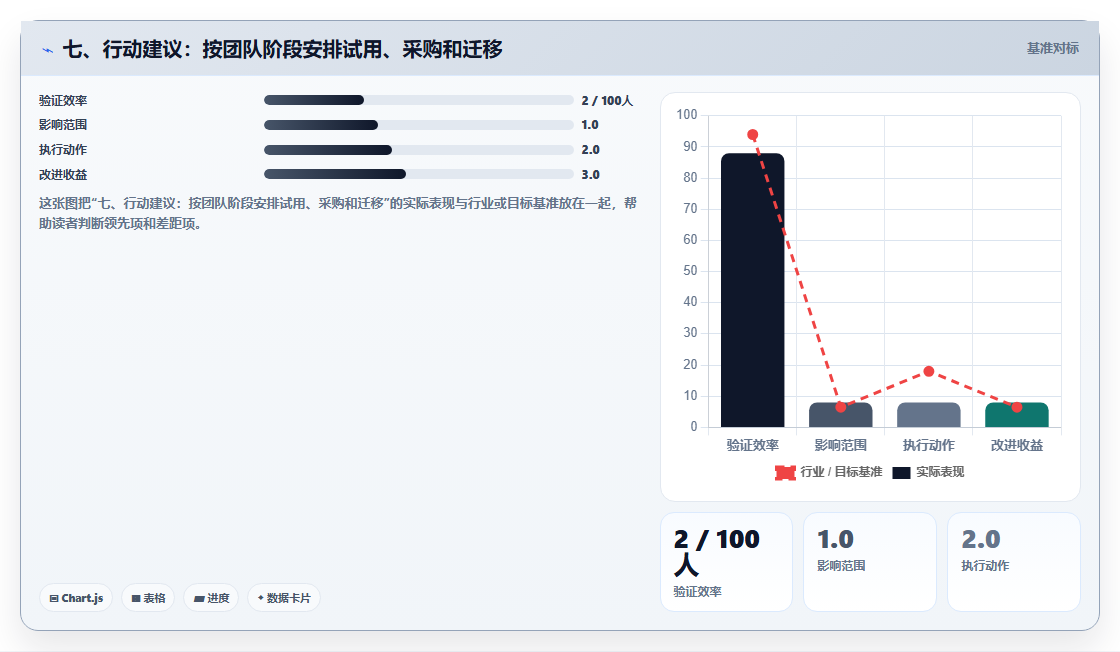This screenshot has height=652, width=1120.
Task: Open the 2 / 100人 验证效率 data card
Action: [726, 562]
